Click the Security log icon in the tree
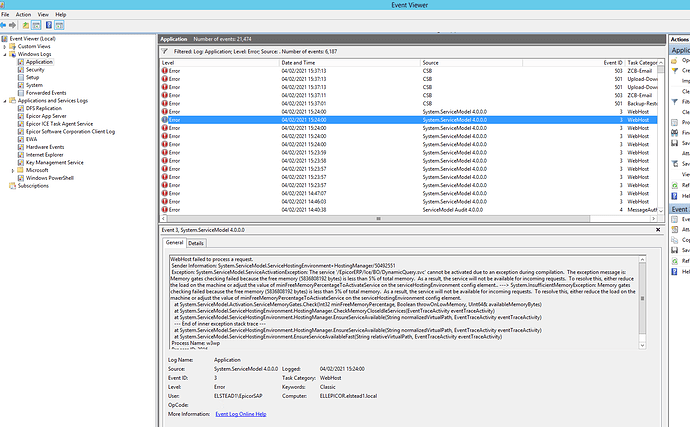The image size is (690, 427). 21,70
